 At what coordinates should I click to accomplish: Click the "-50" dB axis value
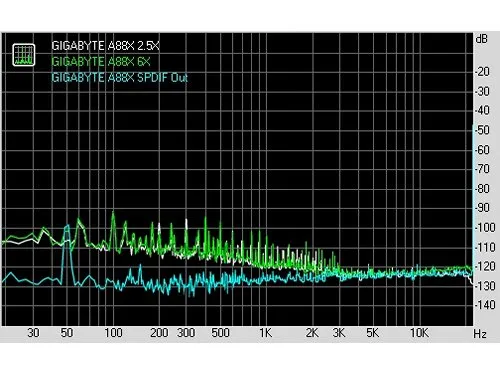click(x=482, y=130)
